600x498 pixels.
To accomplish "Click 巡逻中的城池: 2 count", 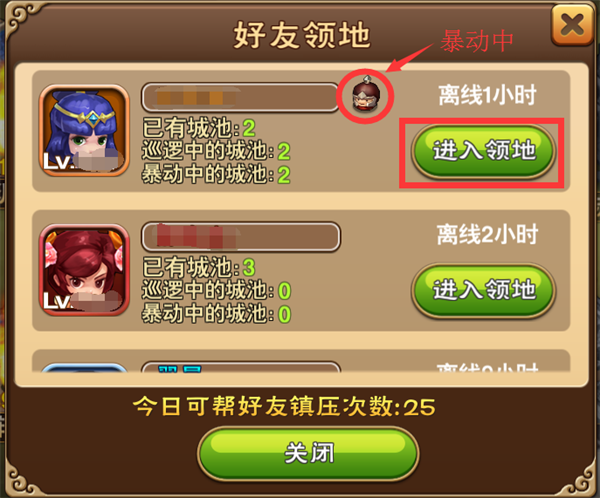I will click(x=216, y=151).
